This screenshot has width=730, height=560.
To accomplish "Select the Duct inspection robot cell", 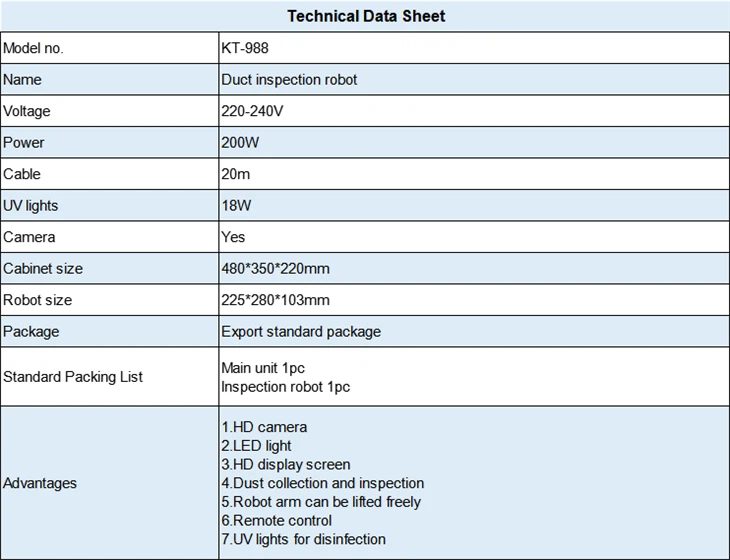I will 474,80.
